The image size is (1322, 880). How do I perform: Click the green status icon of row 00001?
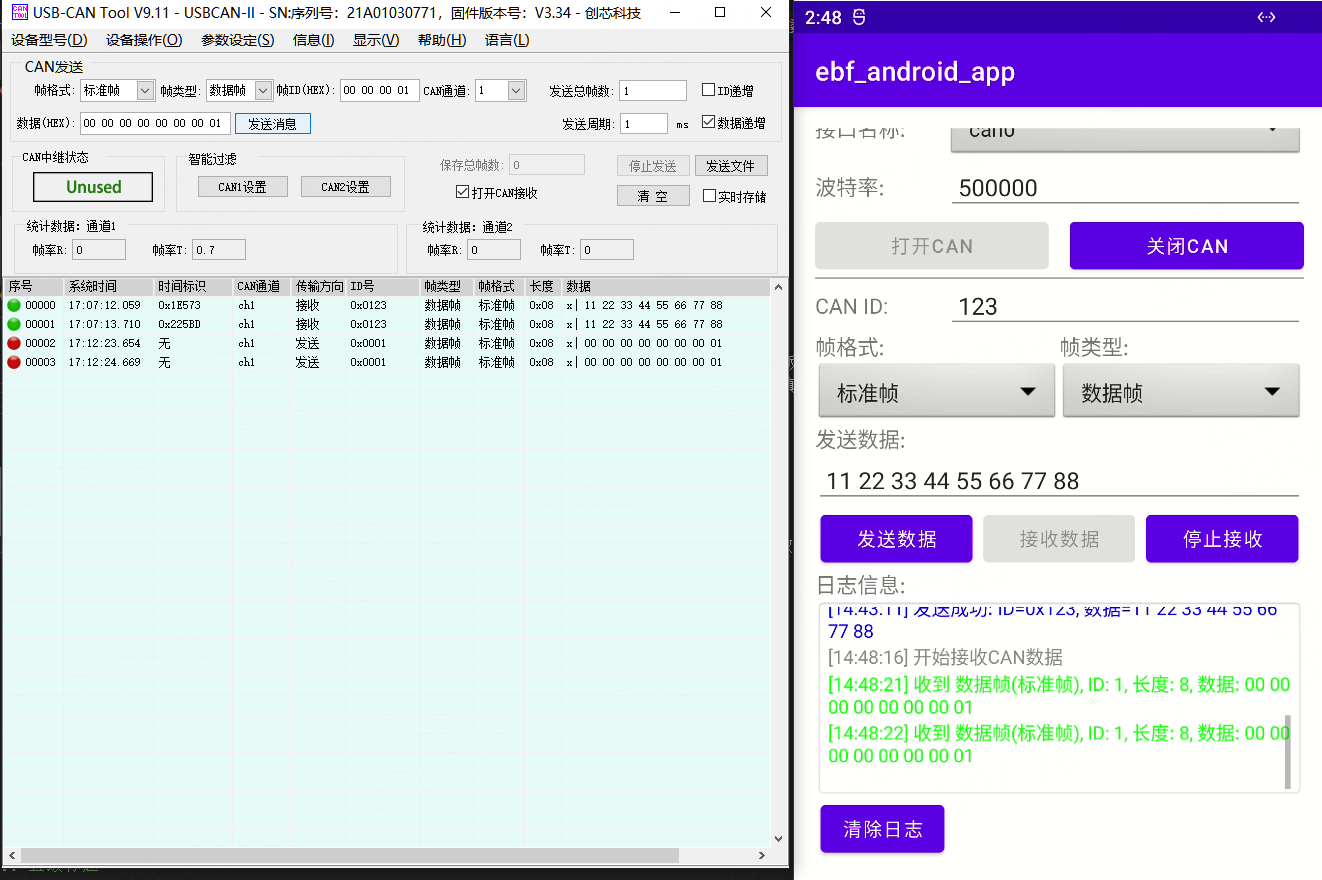[14, 324]
